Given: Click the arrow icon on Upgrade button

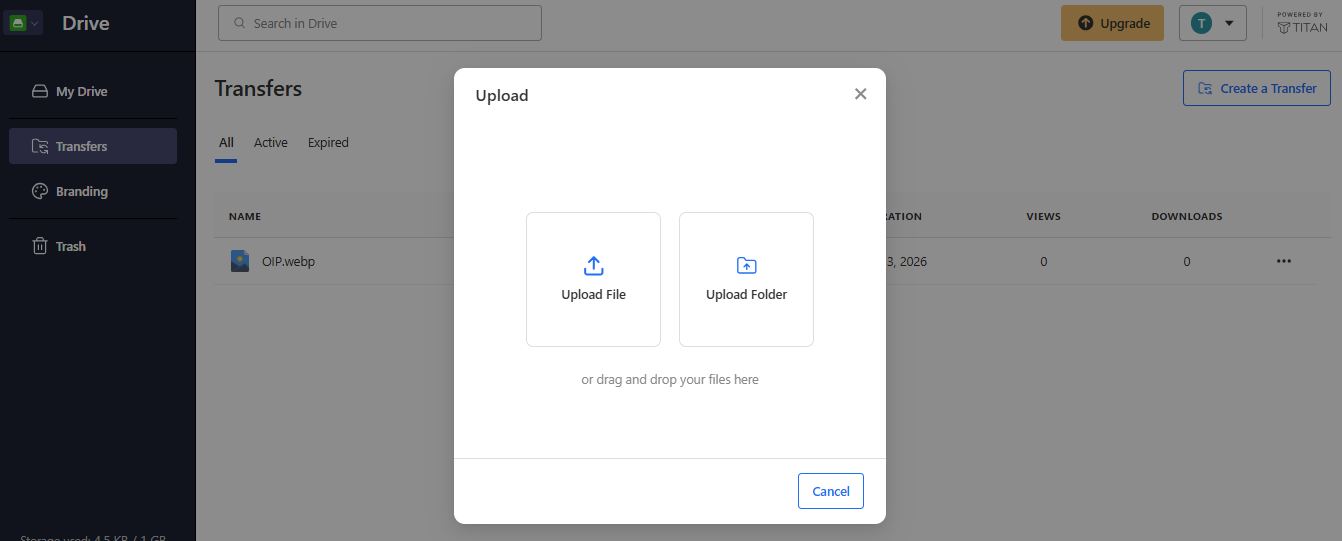Looking at the screenshot, I should (1086, 23).
